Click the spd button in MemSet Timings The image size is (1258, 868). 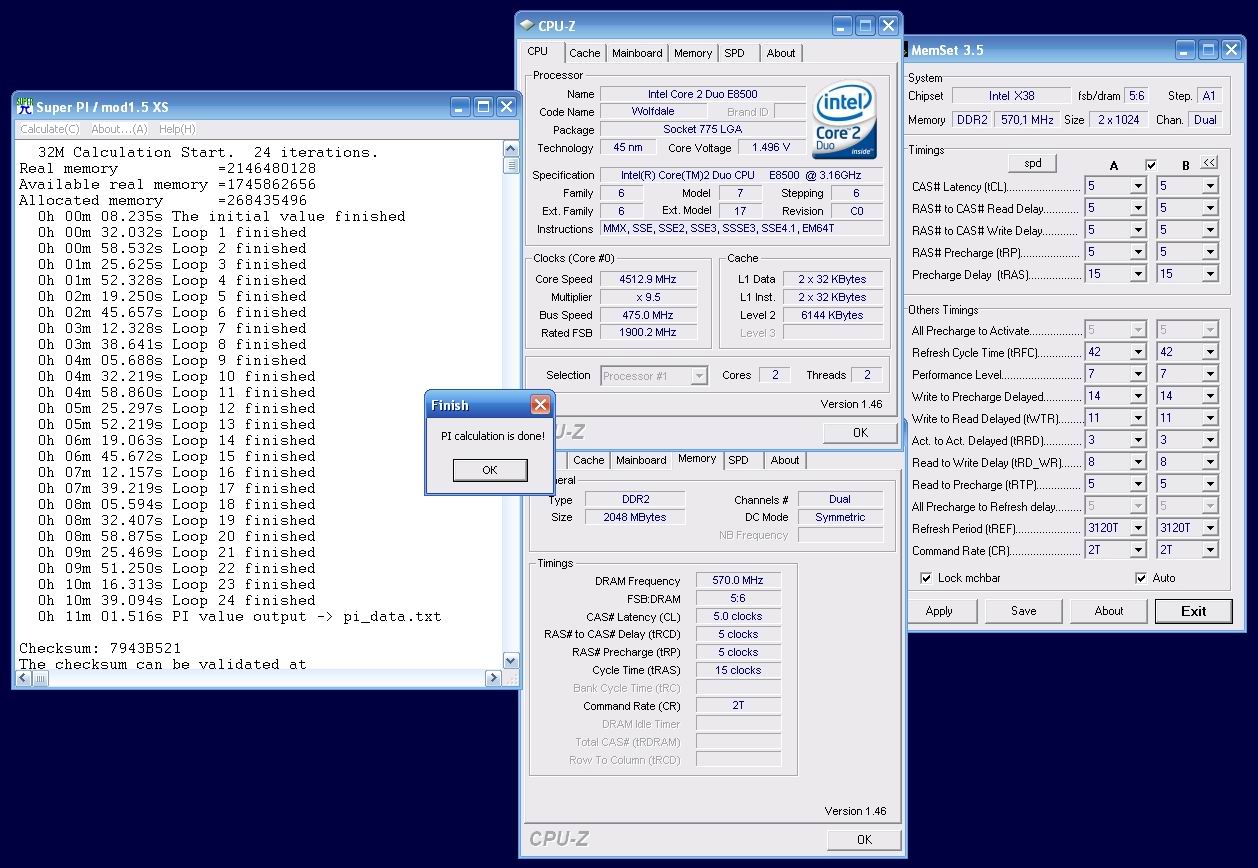(1032, 163)
